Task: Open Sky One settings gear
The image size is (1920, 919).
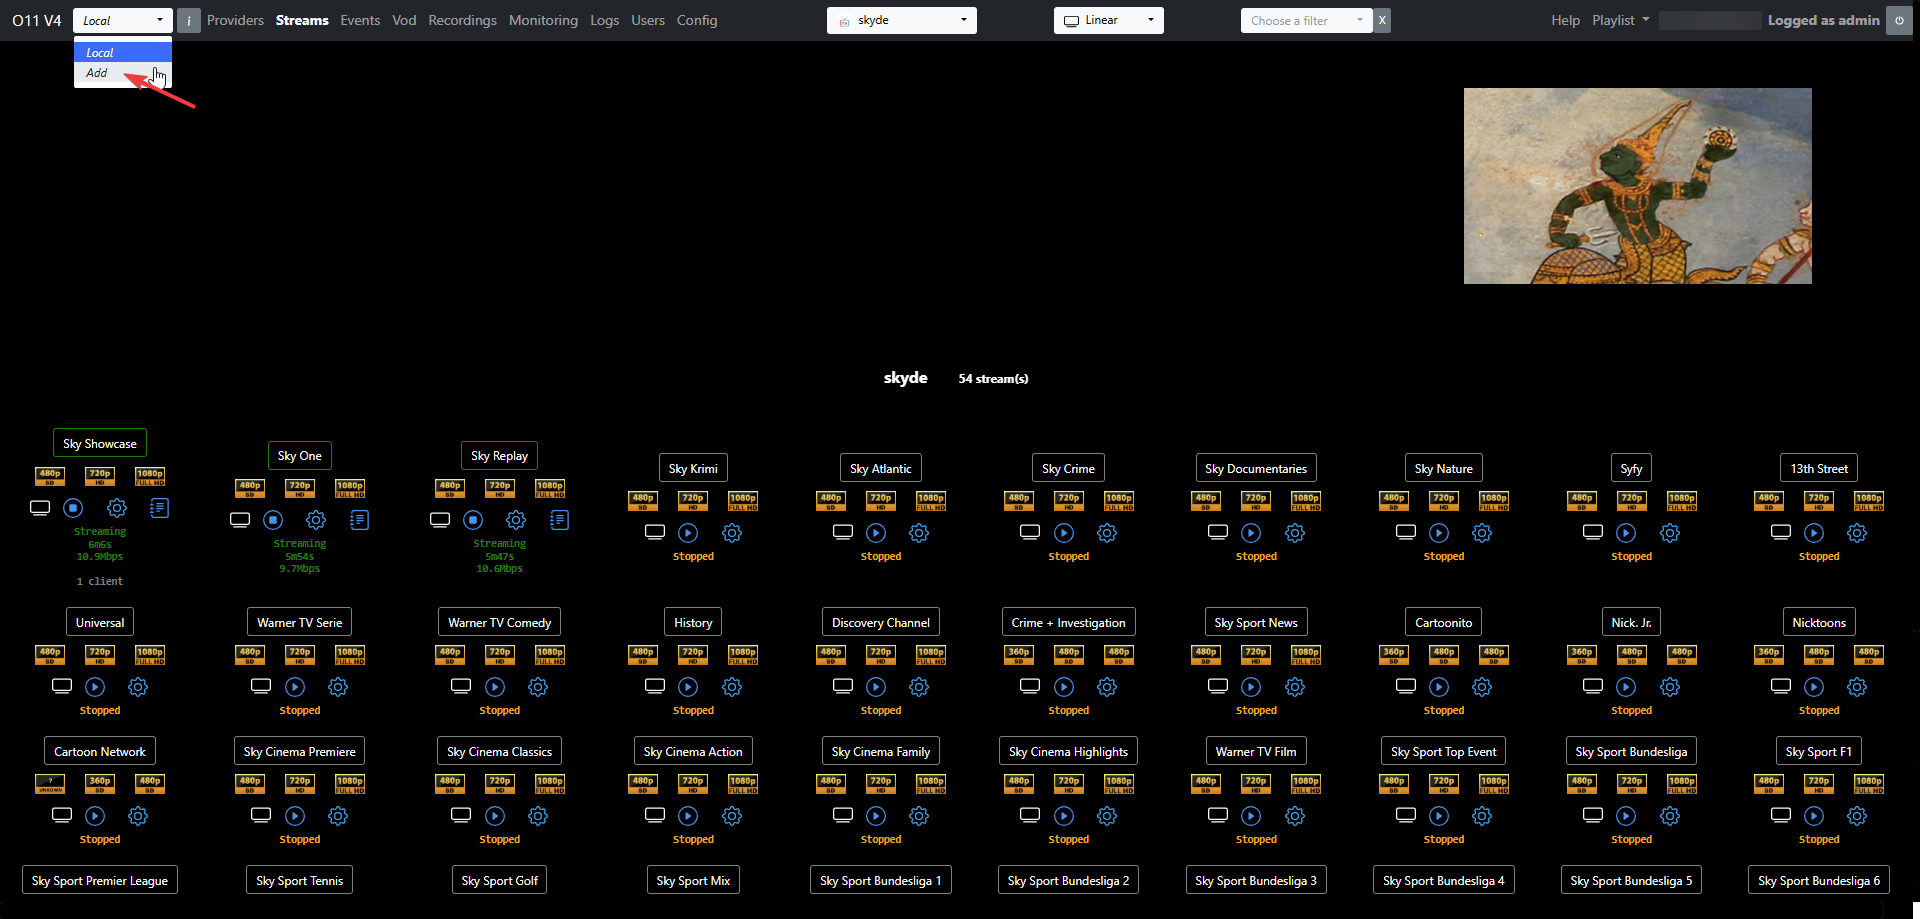Action: tap(316, 520)
